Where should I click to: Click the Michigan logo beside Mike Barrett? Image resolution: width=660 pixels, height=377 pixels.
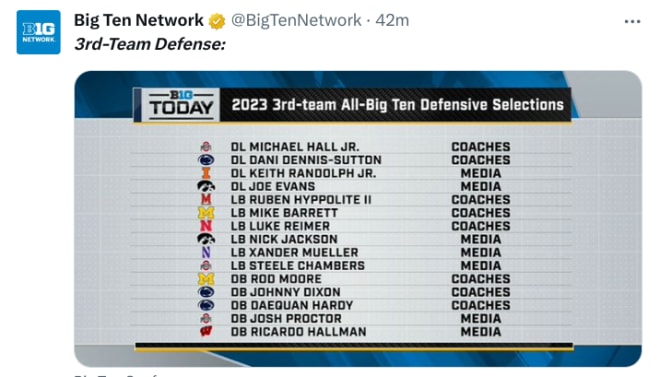pyautogui.click(x=206, y=213)
